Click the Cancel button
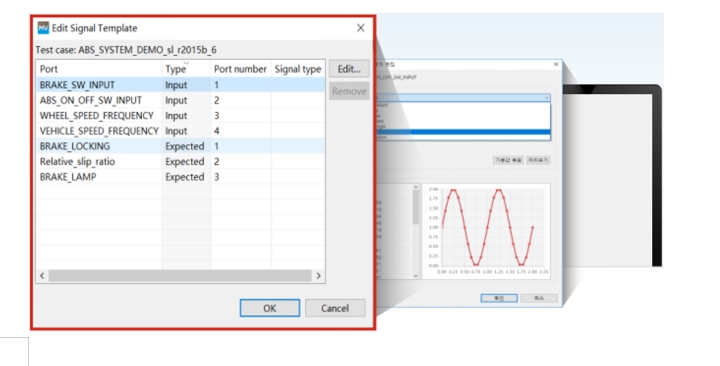This screenshot has height=366, width=720. tap(335, 308)
